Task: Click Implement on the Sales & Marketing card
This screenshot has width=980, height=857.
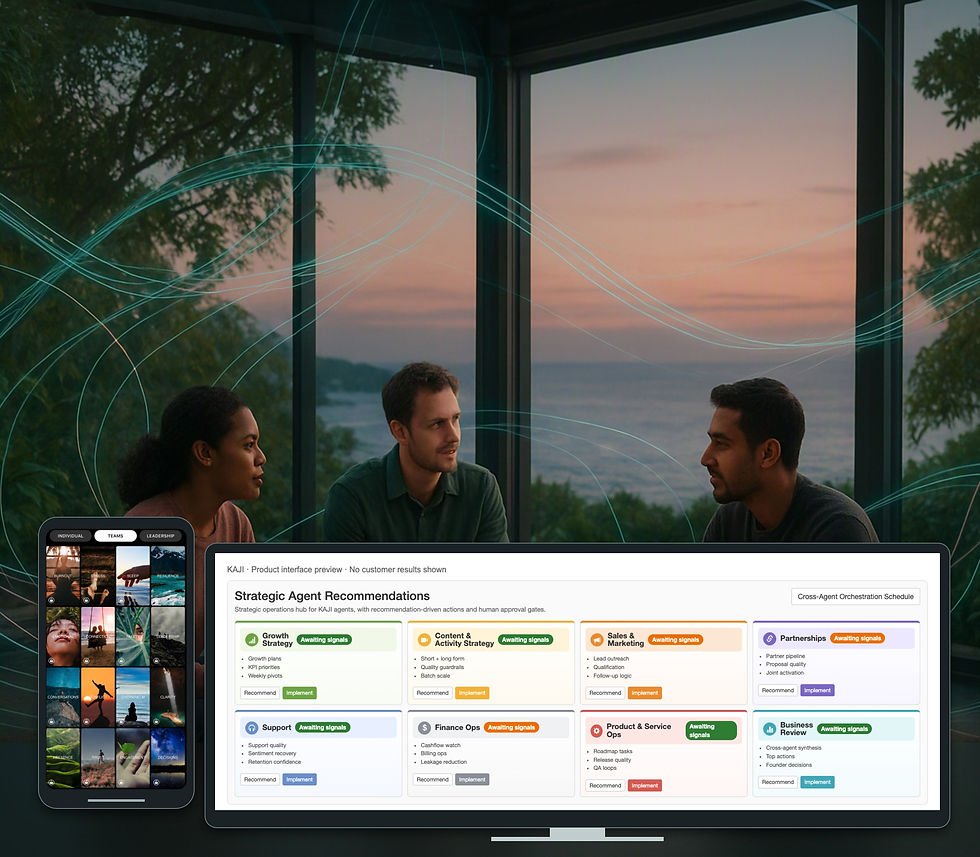Action: (x=644, y=693)
